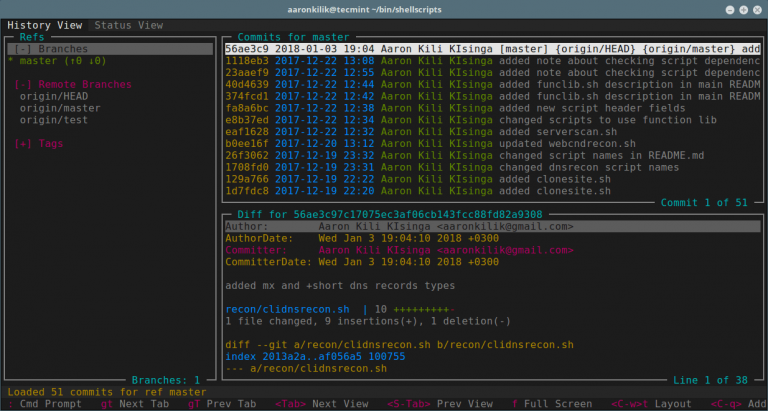Viewport: 768px width, 411px height.
Task: Click recon/clidnsrecon.sh file stat line
Action: tap(287, 310)
